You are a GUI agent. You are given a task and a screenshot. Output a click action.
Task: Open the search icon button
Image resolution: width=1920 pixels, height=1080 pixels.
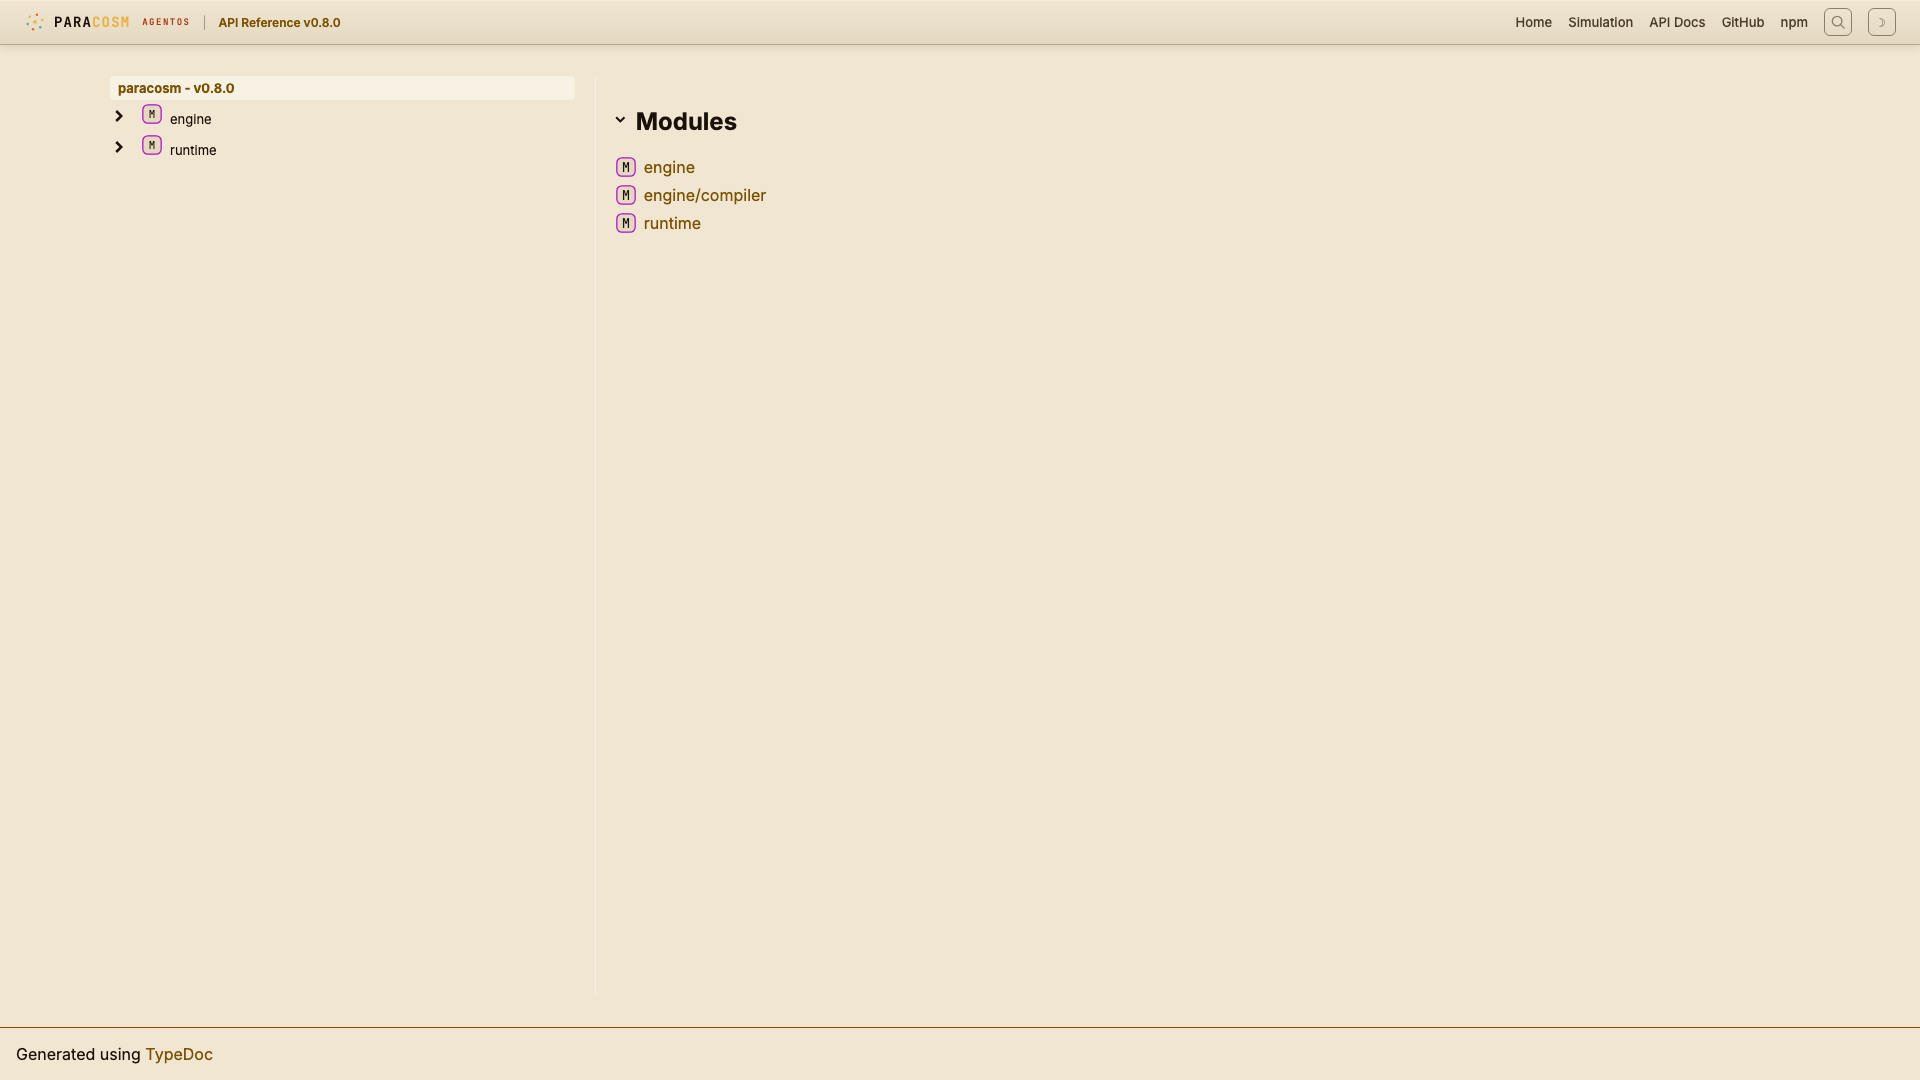(x=1837, y=22)
